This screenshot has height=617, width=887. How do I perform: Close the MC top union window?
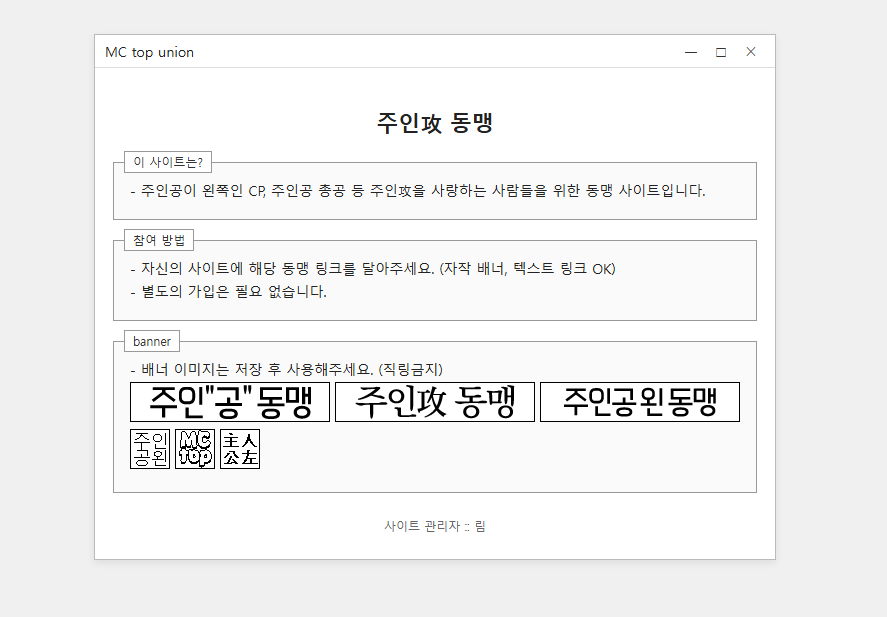[x=751, y=52]
